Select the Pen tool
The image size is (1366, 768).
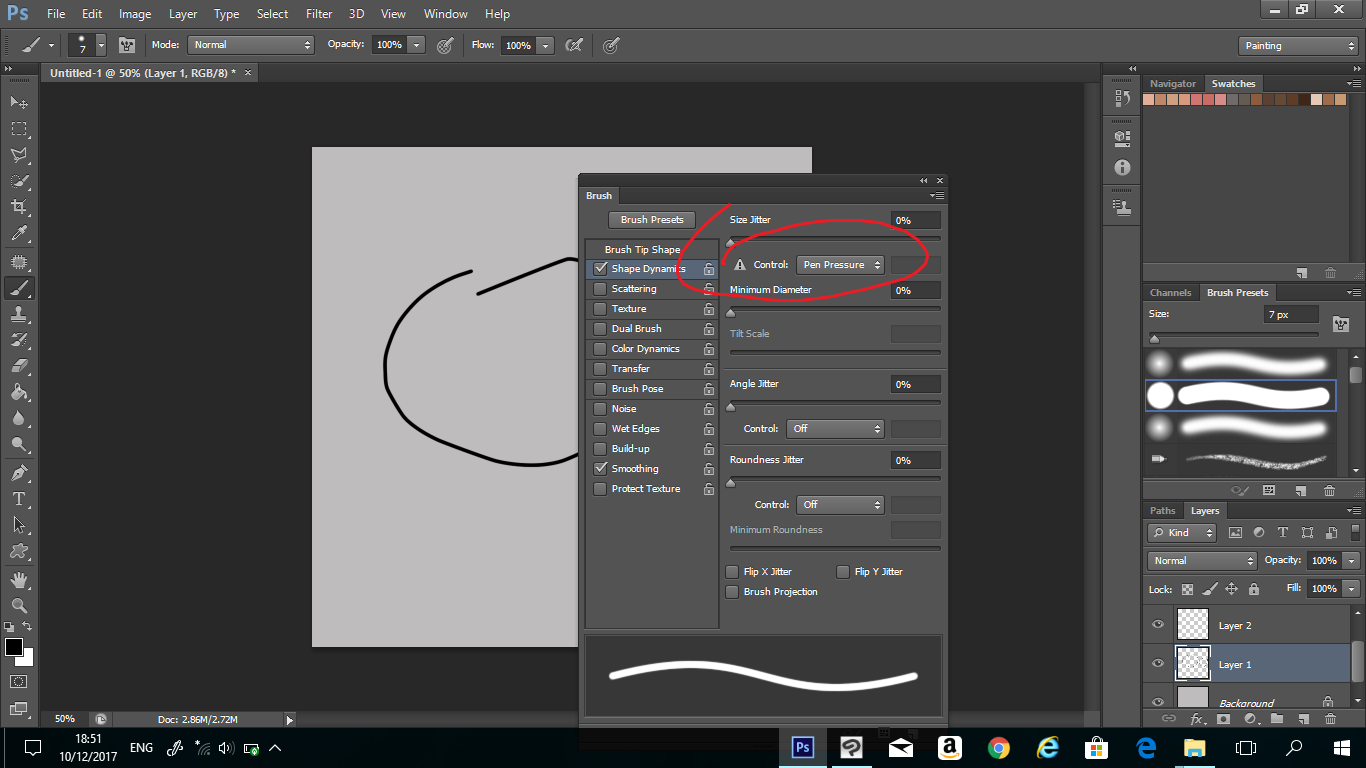(x=19, y=472)
